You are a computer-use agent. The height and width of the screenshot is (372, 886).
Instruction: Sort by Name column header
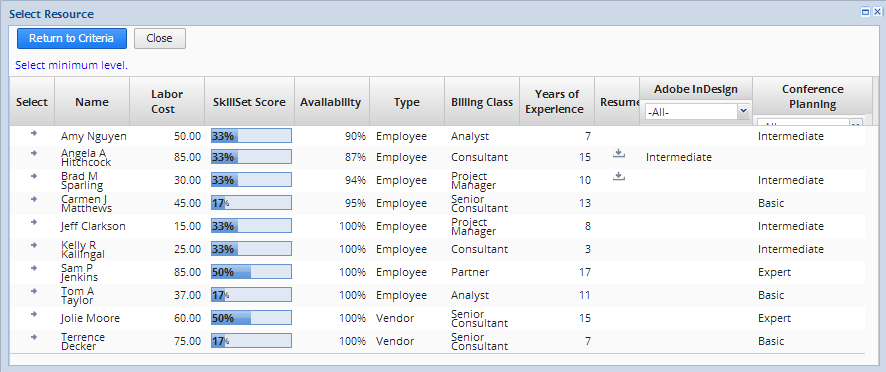92,102
